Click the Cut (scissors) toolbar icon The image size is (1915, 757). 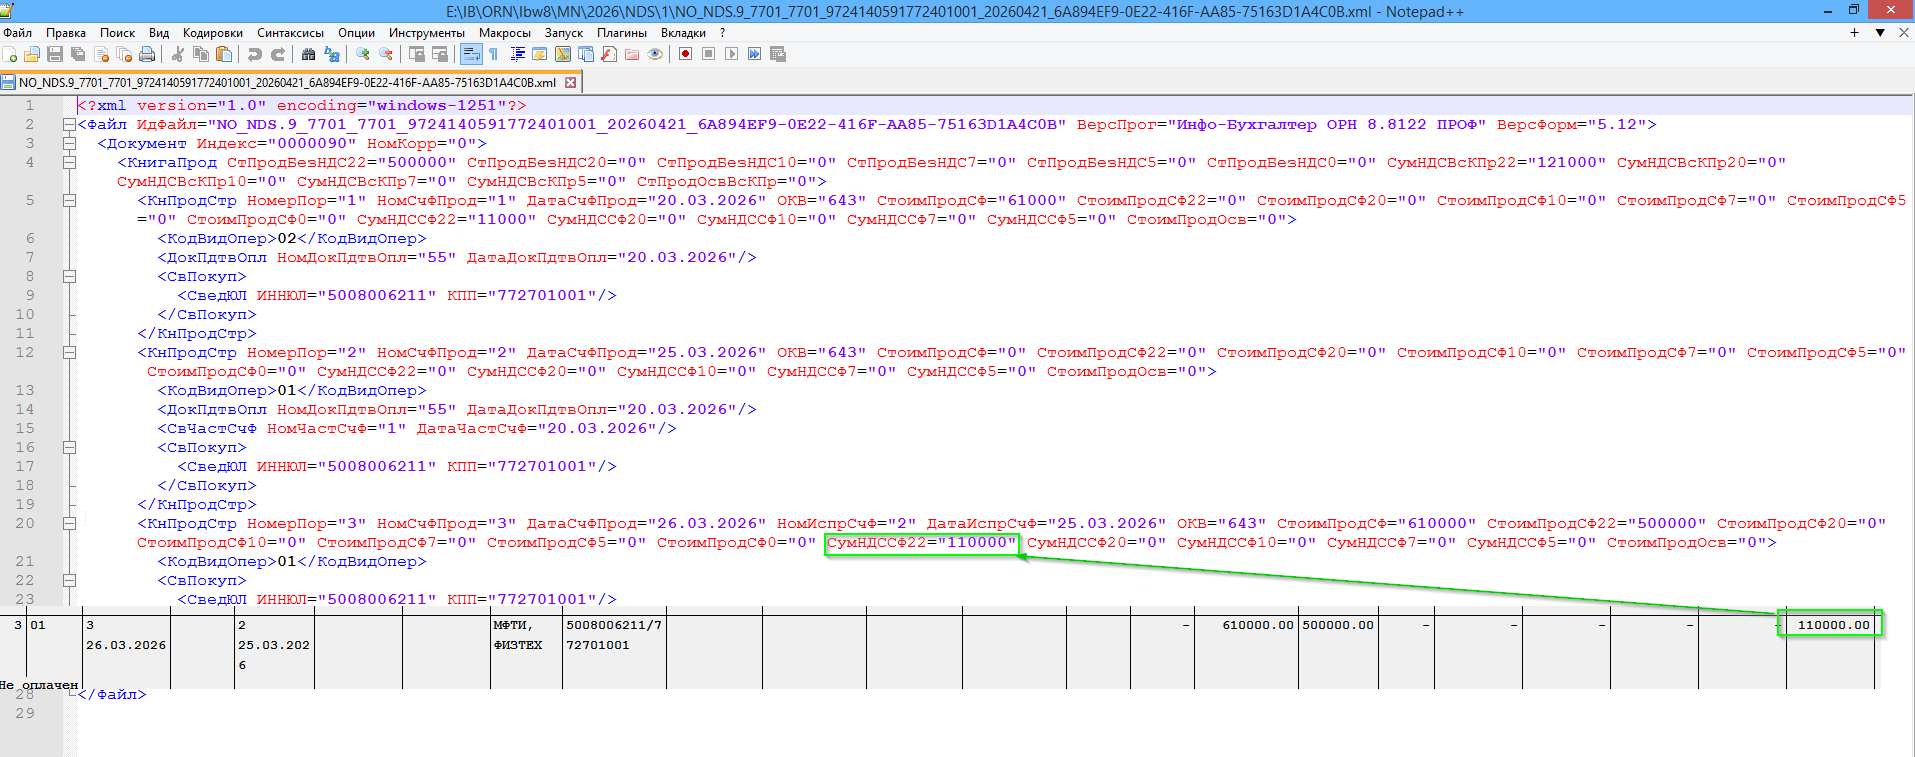click(178, 54)
